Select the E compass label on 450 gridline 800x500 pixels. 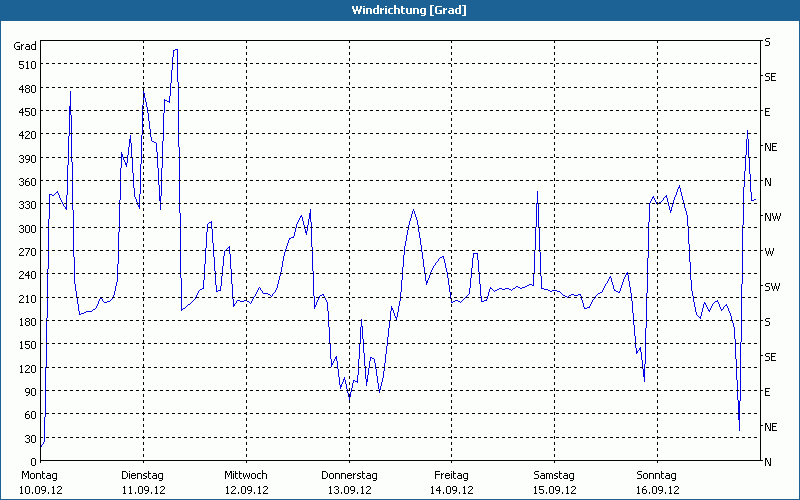(767, 112)
